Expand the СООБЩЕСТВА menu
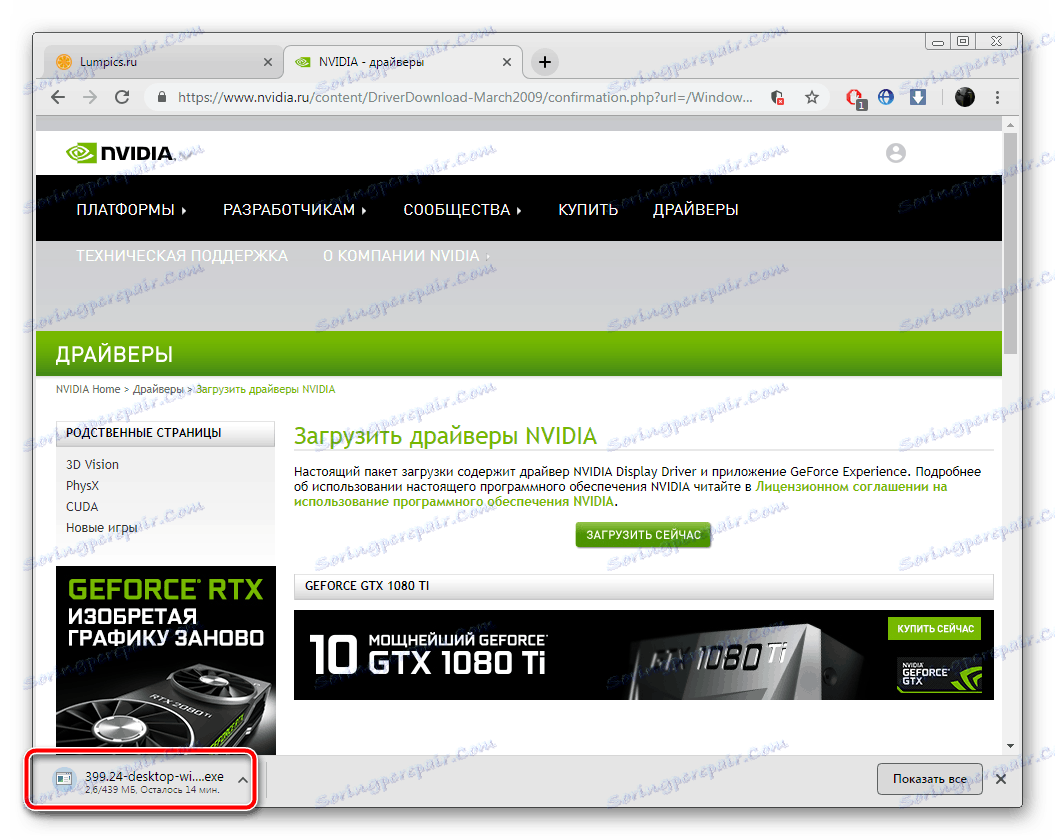 [462, 210]
